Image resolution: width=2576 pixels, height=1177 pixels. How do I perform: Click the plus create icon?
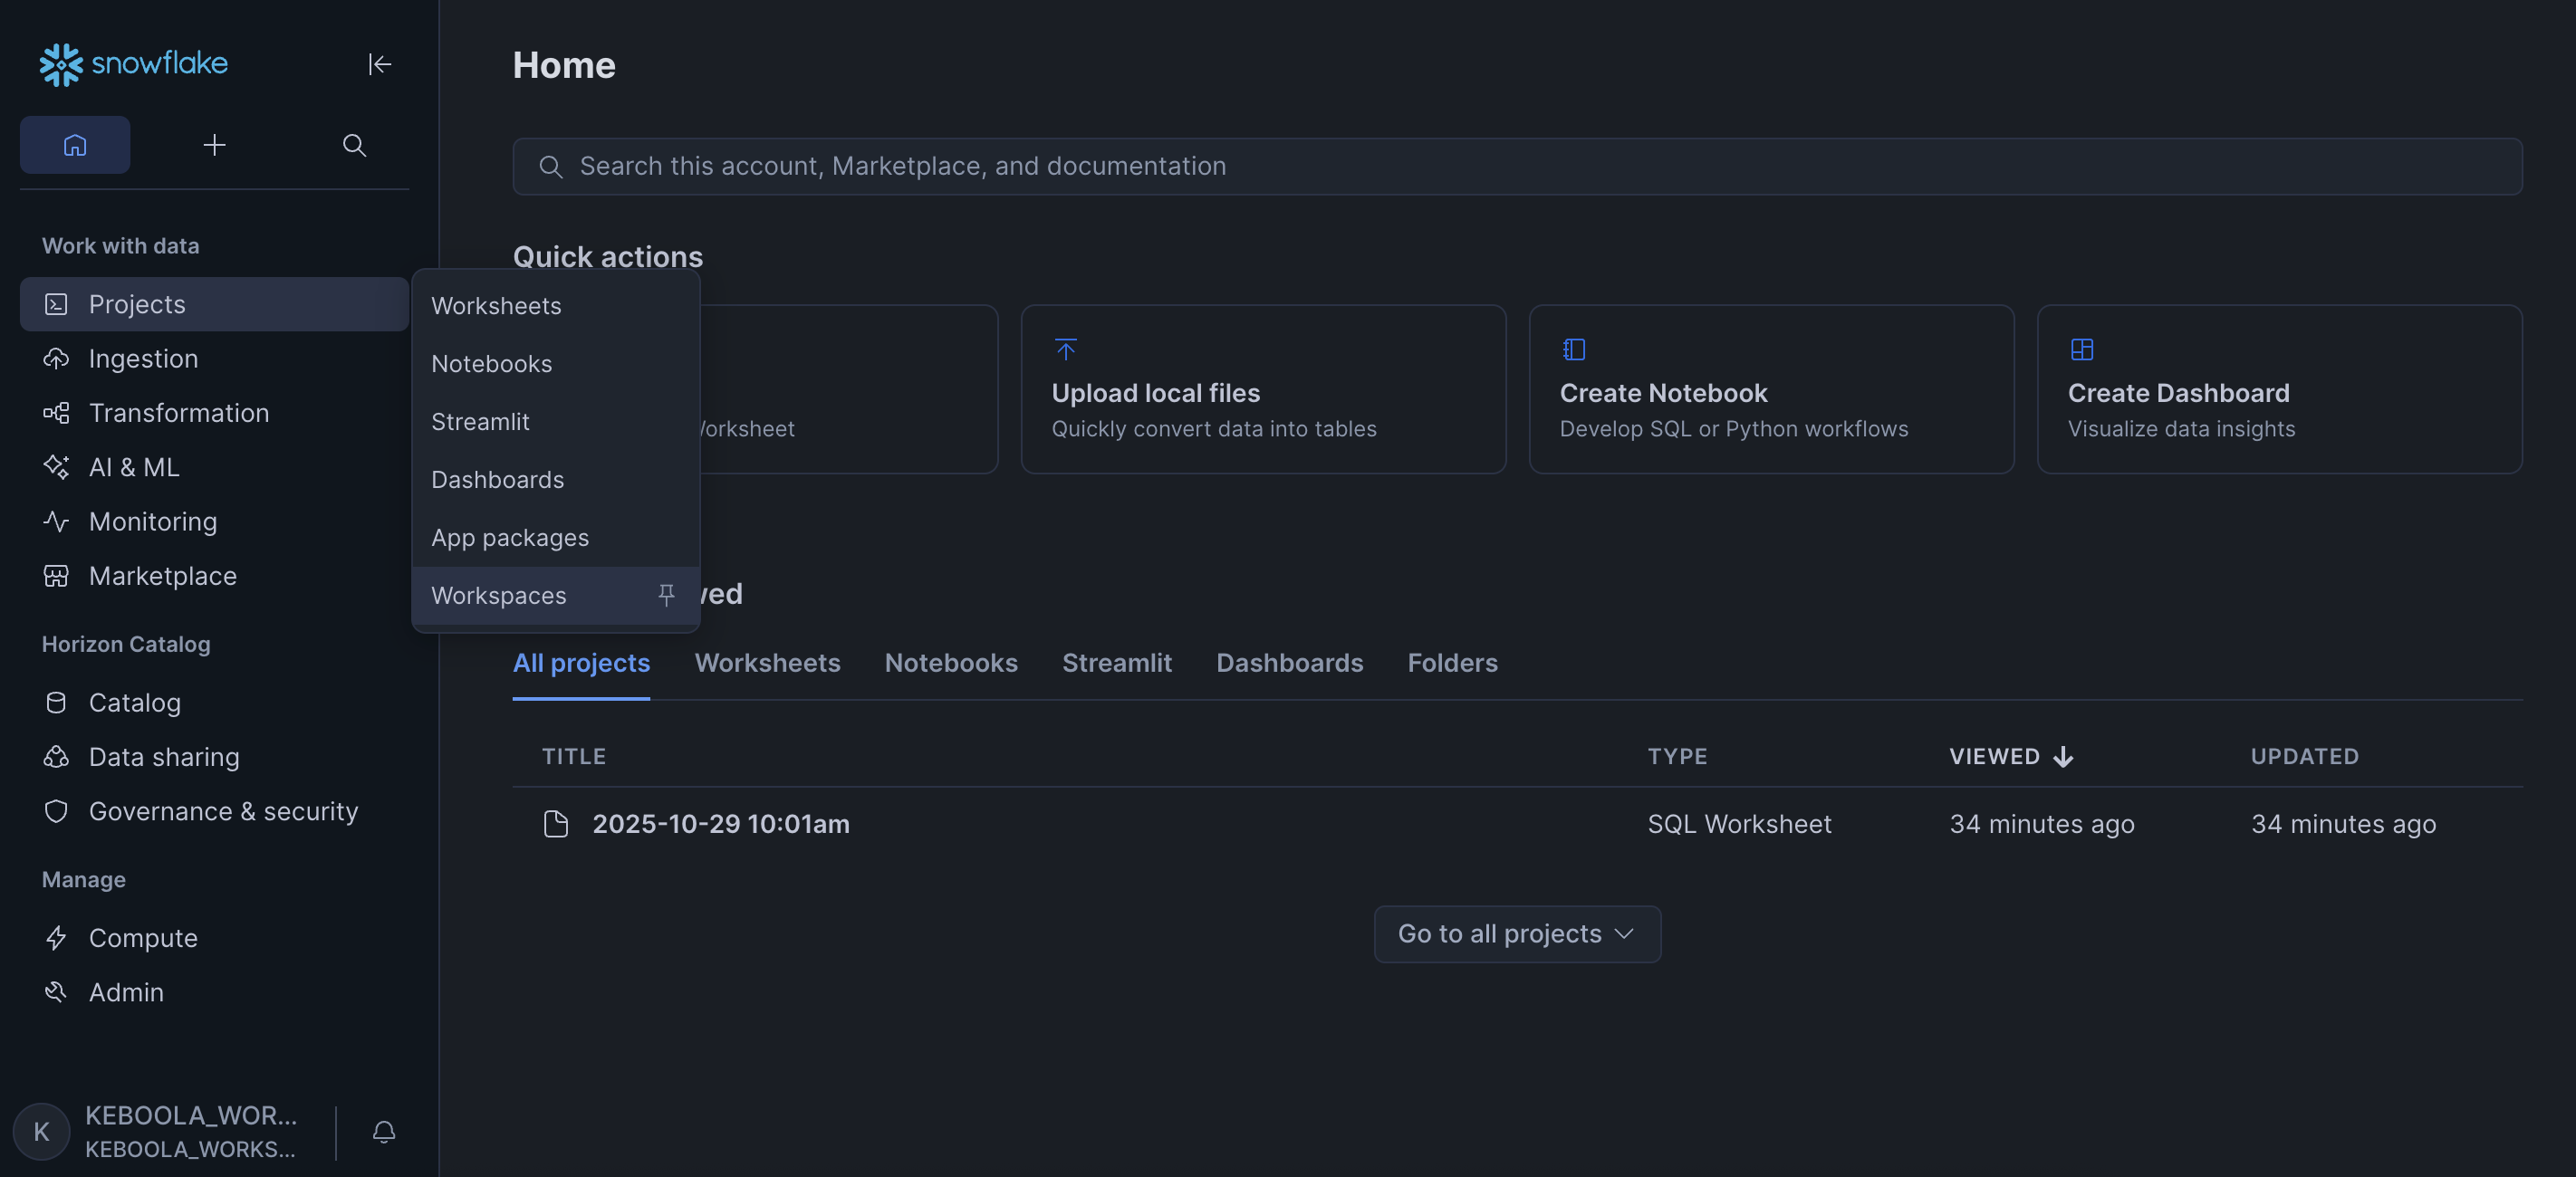tap(214, 145)
